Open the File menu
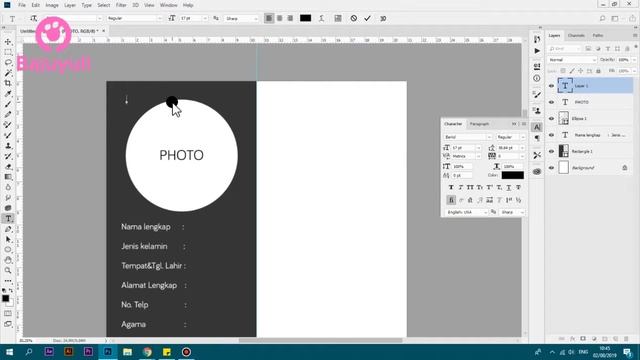The height and width of the screenshot is (360, 640). pyautogui.click(x=22, y=5)
